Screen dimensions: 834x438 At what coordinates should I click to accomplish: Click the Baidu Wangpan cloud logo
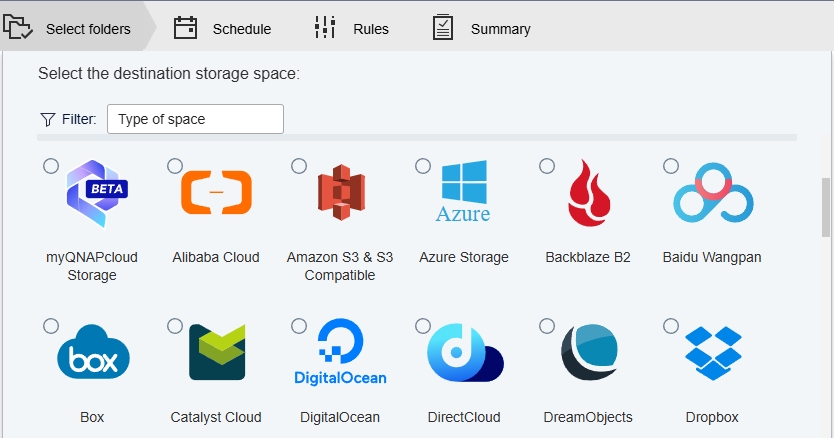713,193
